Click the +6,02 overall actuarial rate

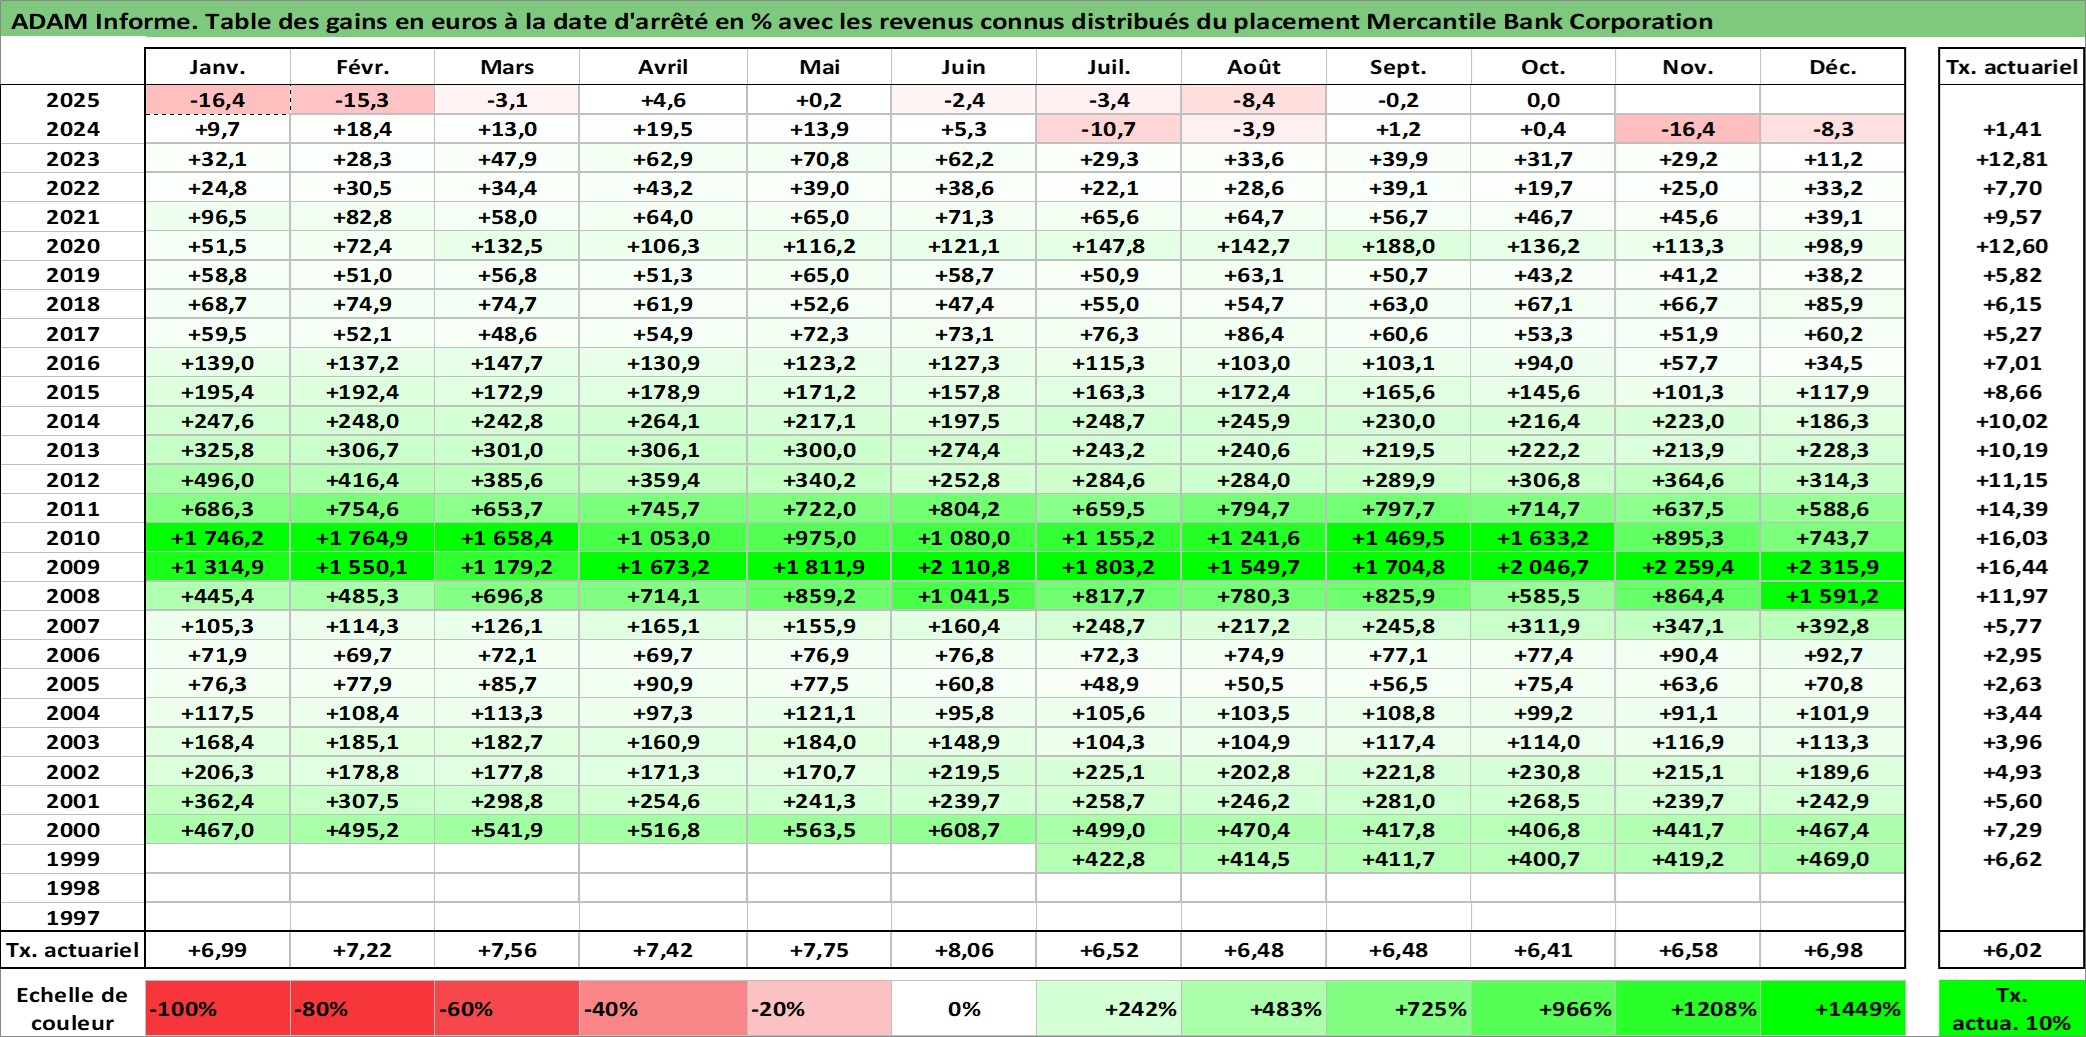tap(2012, 950)
